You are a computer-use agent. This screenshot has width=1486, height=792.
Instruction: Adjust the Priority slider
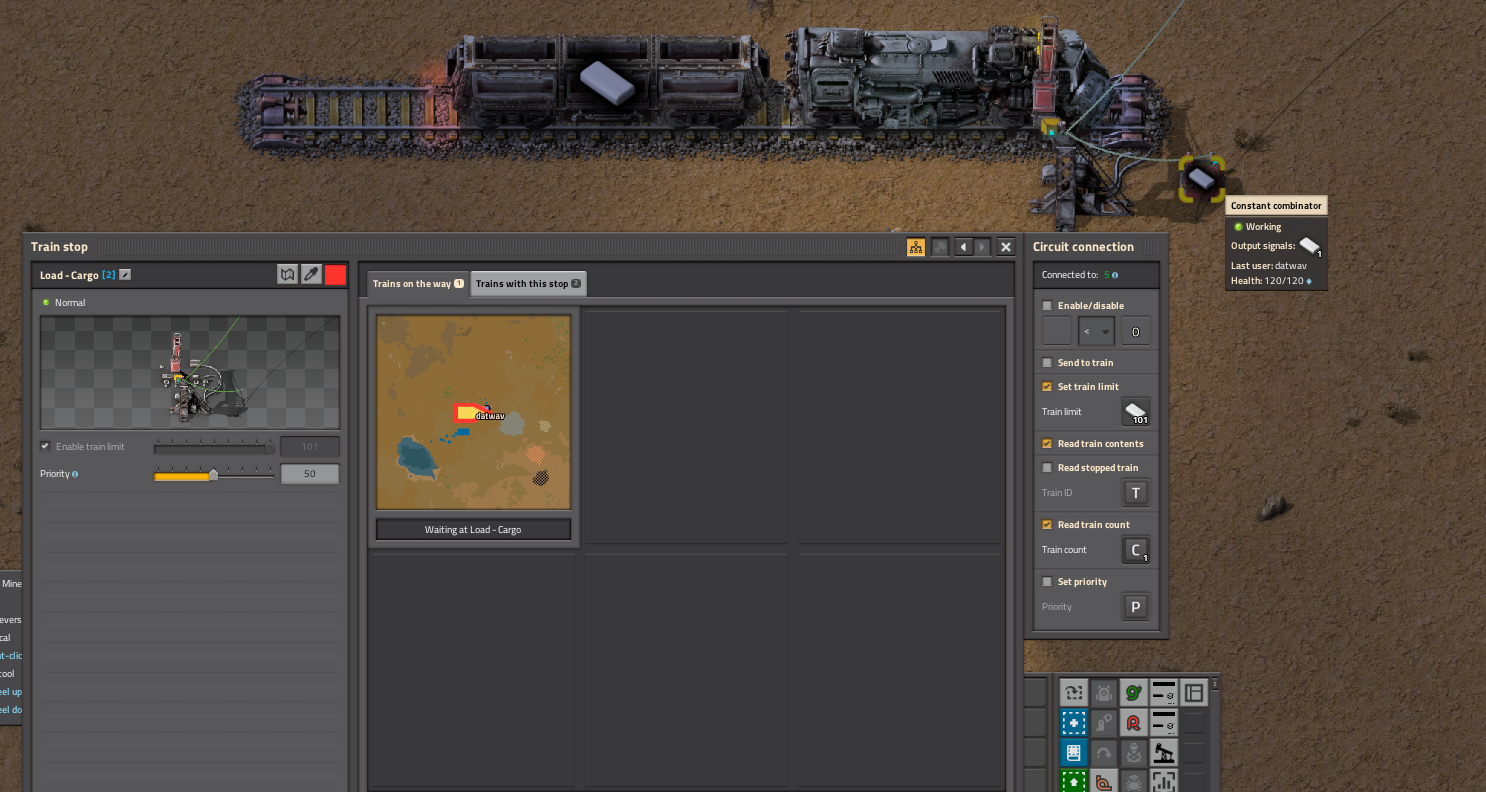[214, 475]
